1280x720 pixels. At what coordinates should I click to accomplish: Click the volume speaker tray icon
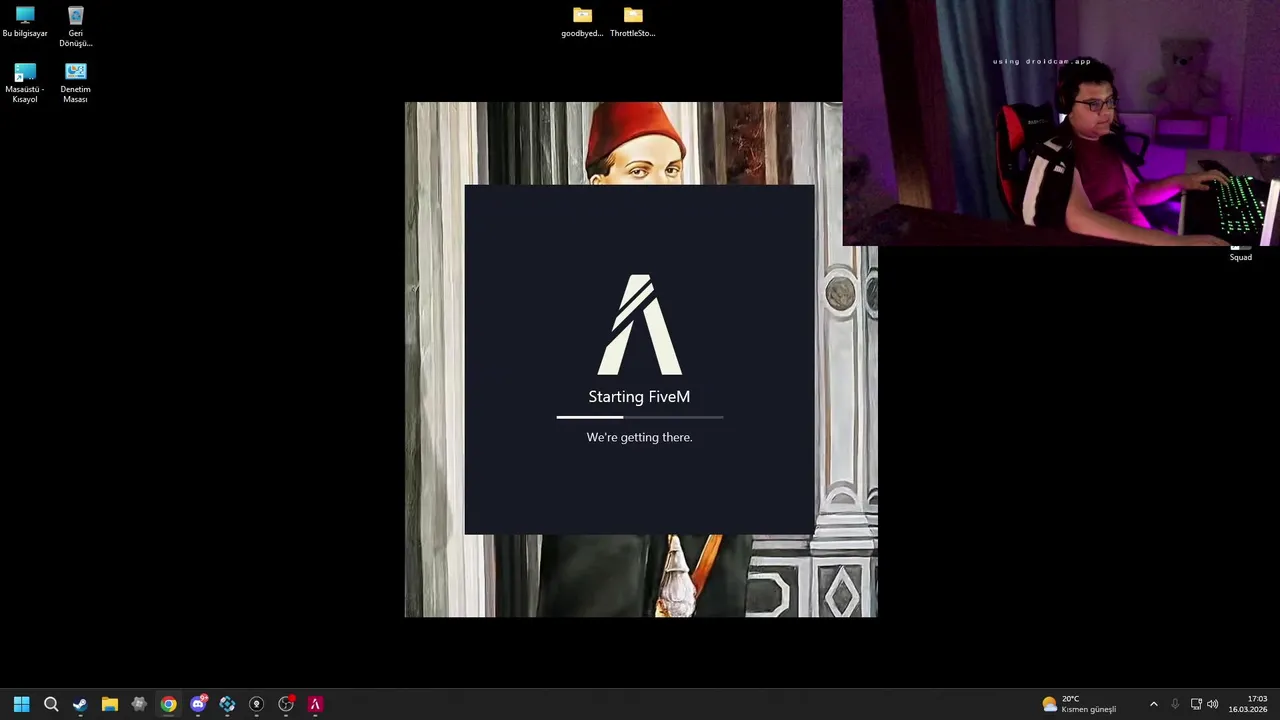coord(1213,704)
